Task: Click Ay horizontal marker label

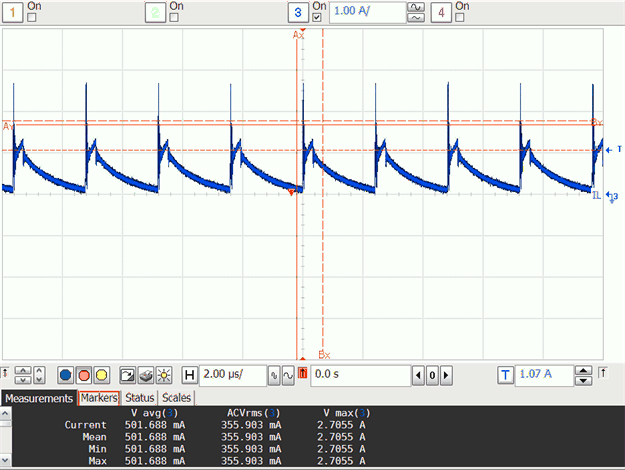Action: point(8,127)
